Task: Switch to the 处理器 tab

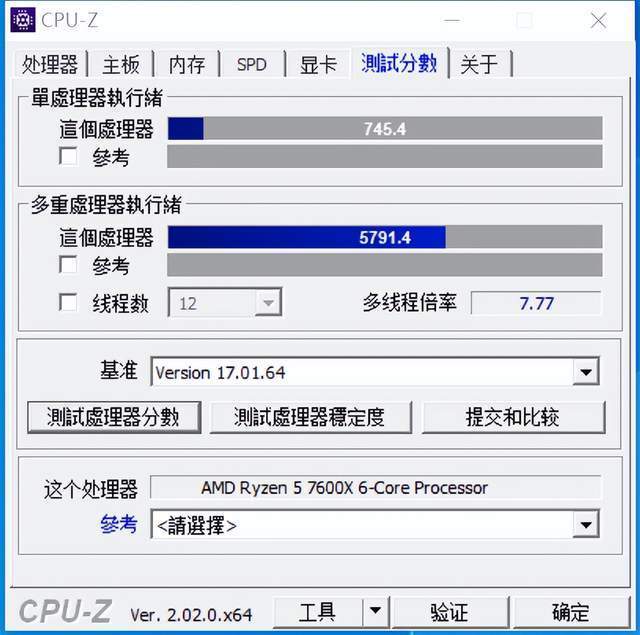Action: (49, 64)
